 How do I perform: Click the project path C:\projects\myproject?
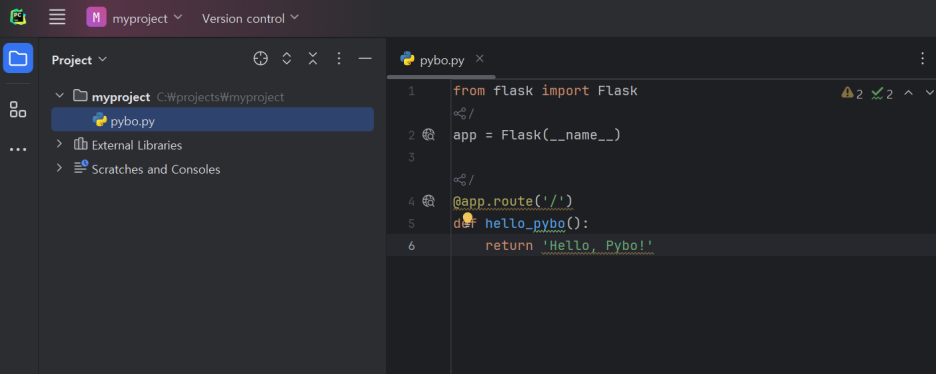pos(220,97)
